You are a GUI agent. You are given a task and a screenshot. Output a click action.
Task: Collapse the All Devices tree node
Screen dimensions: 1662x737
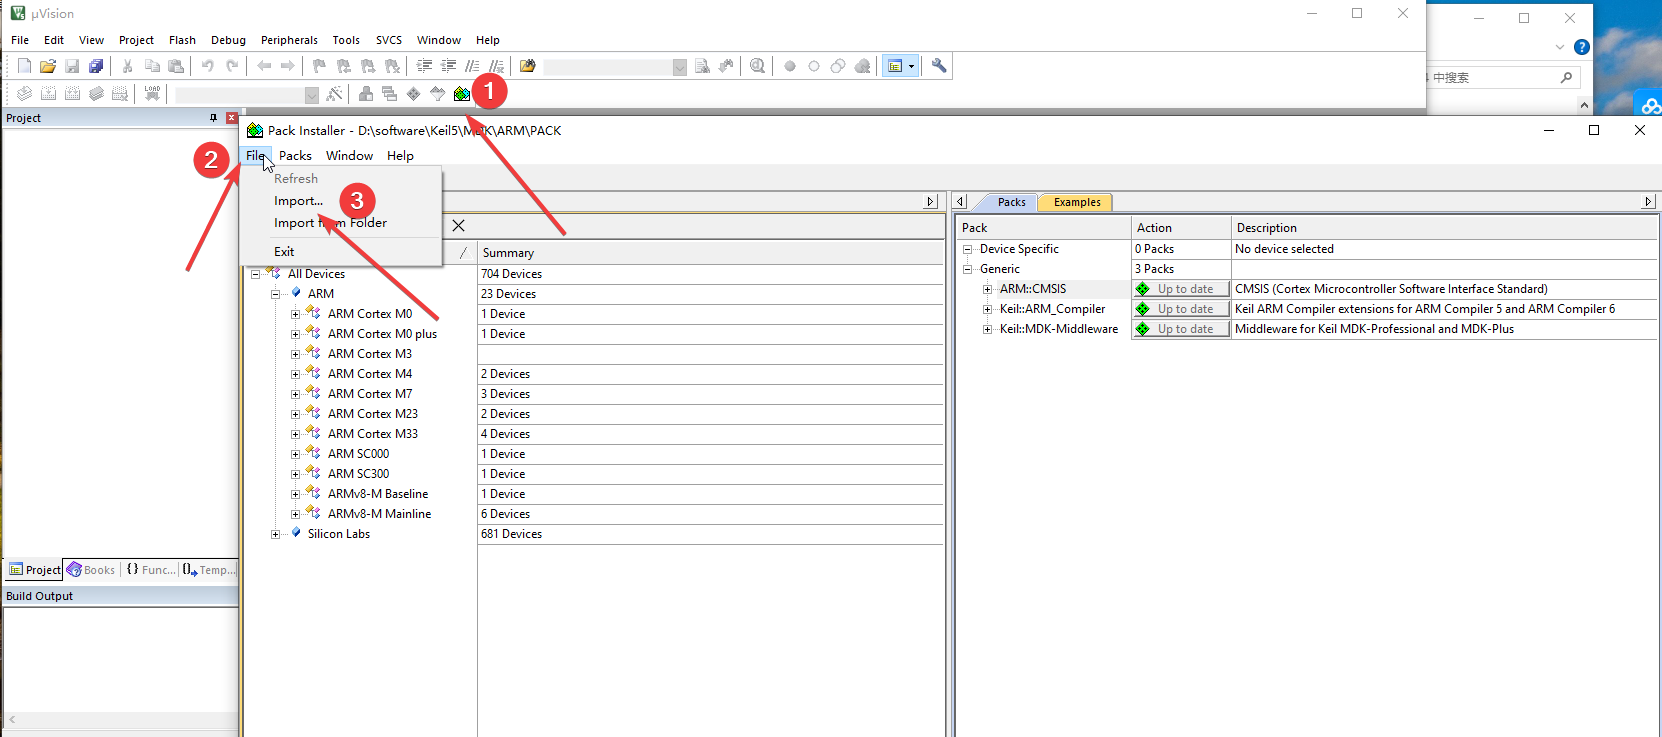tap(256, 274)
